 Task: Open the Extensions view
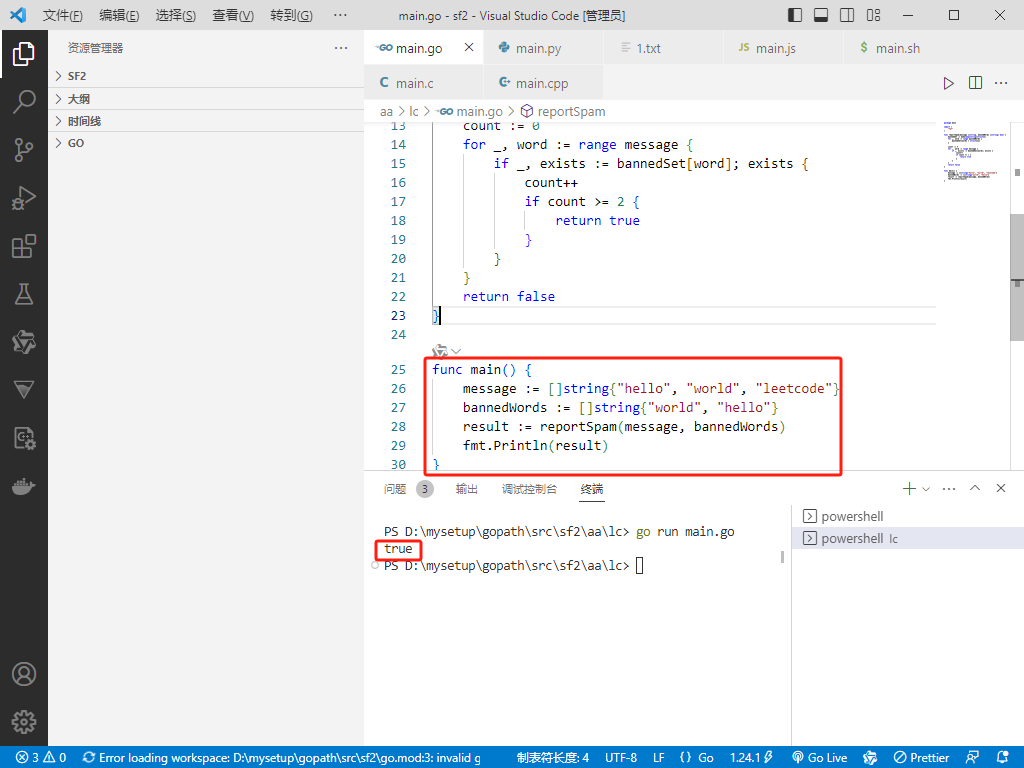point(24,246)
